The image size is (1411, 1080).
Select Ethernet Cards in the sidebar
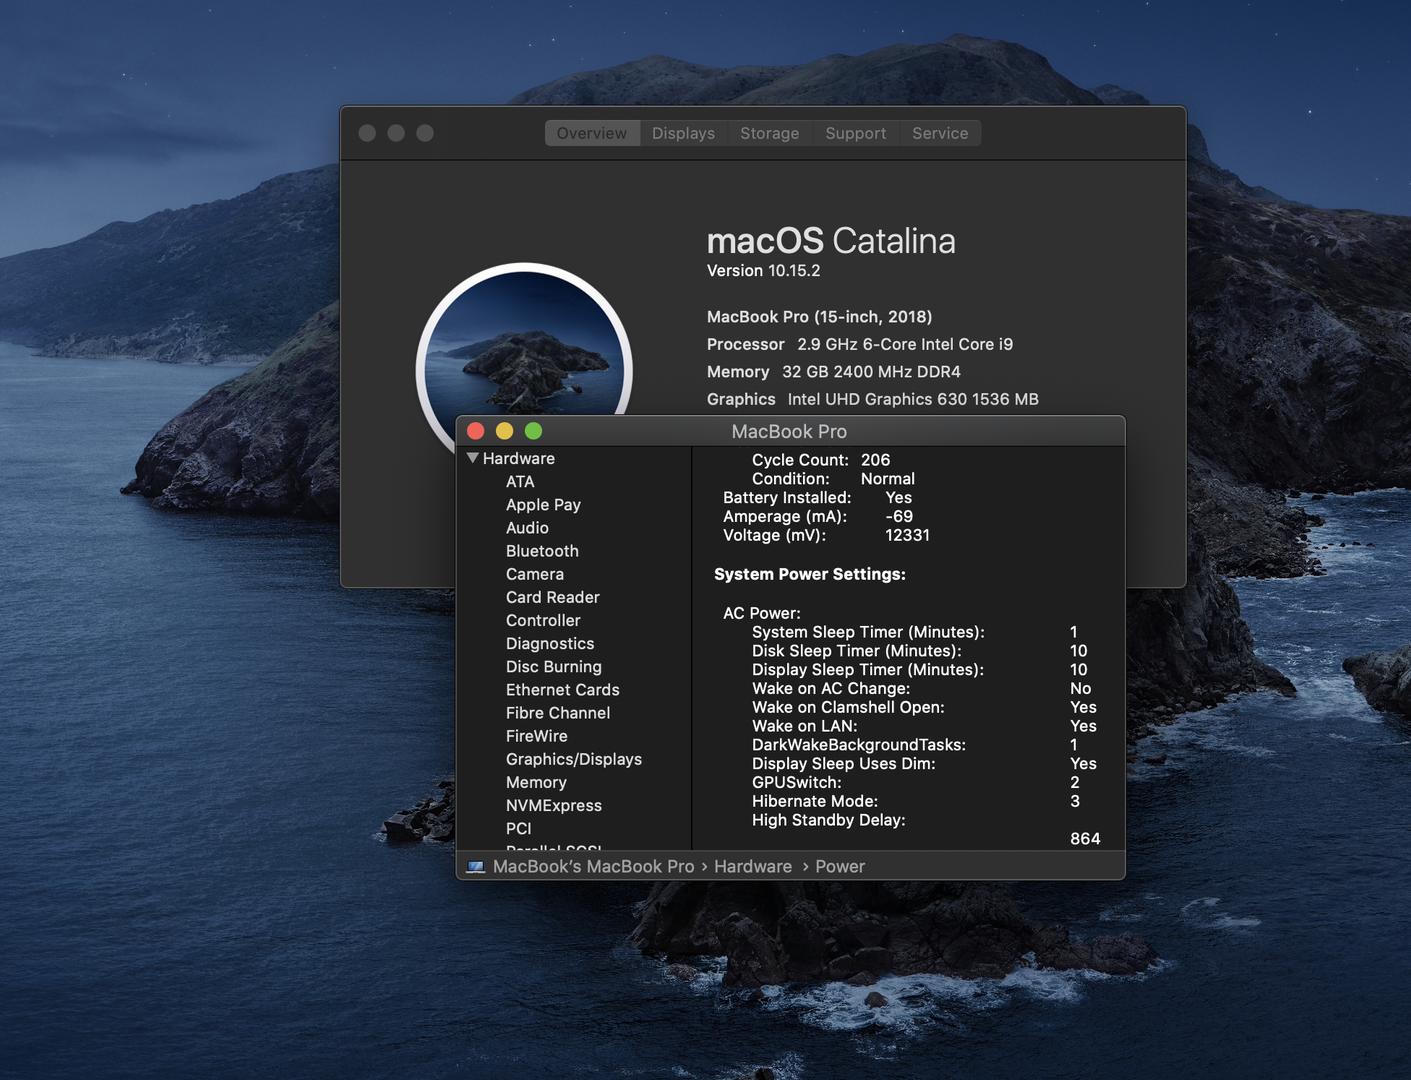coord(563,690)
